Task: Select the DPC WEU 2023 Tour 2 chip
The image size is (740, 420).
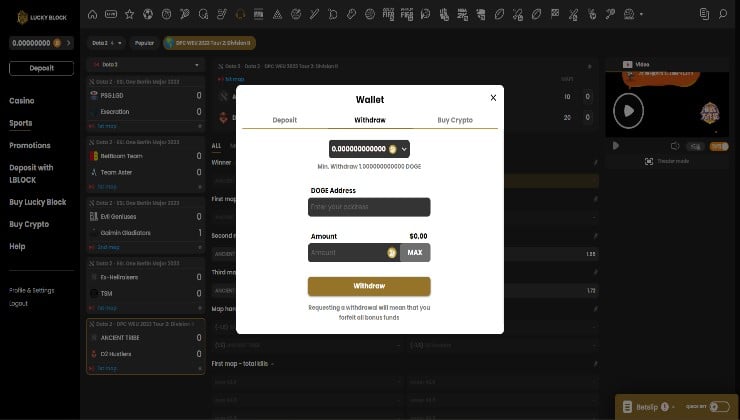Action: [x=210, y=43]
